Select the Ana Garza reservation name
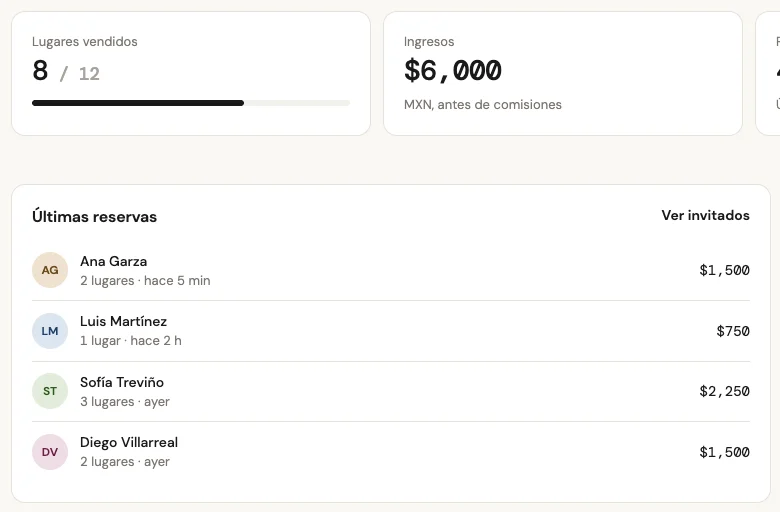Viewport: 780px width, 512px height. click(x=113, y=261)
